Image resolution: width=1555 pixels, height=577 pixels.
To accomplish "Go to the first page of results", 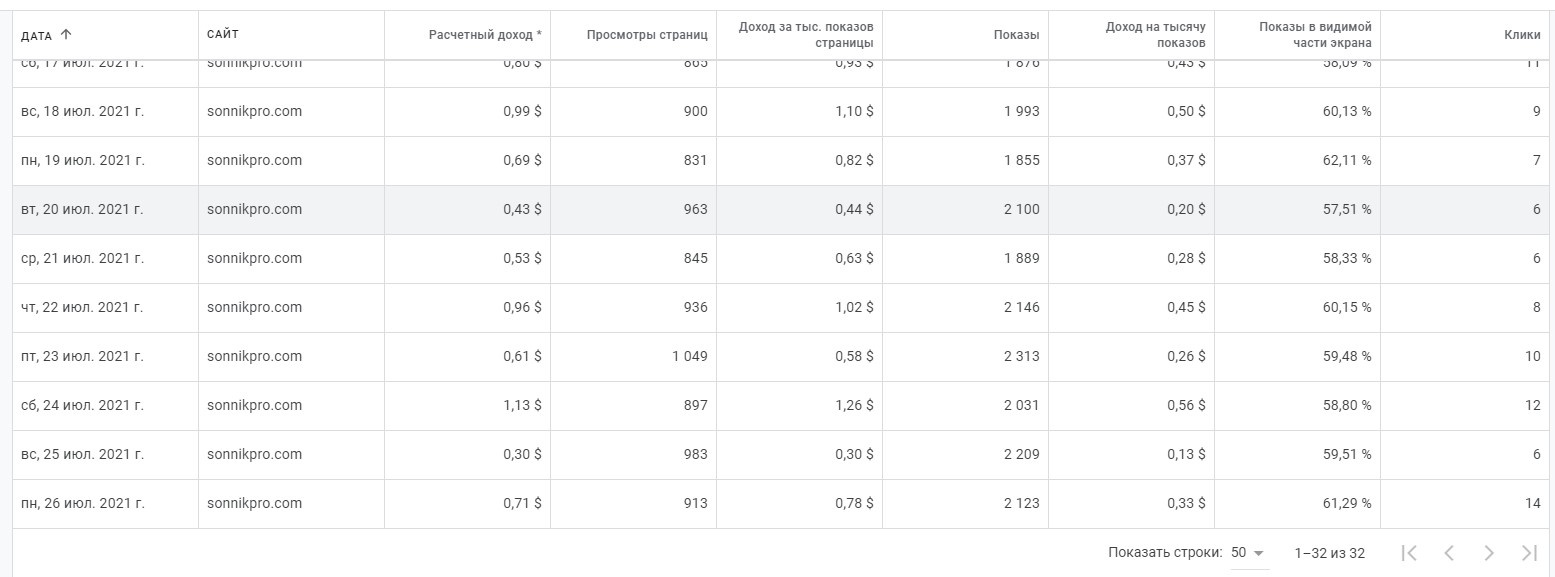I will click(x=1410, y=553).
